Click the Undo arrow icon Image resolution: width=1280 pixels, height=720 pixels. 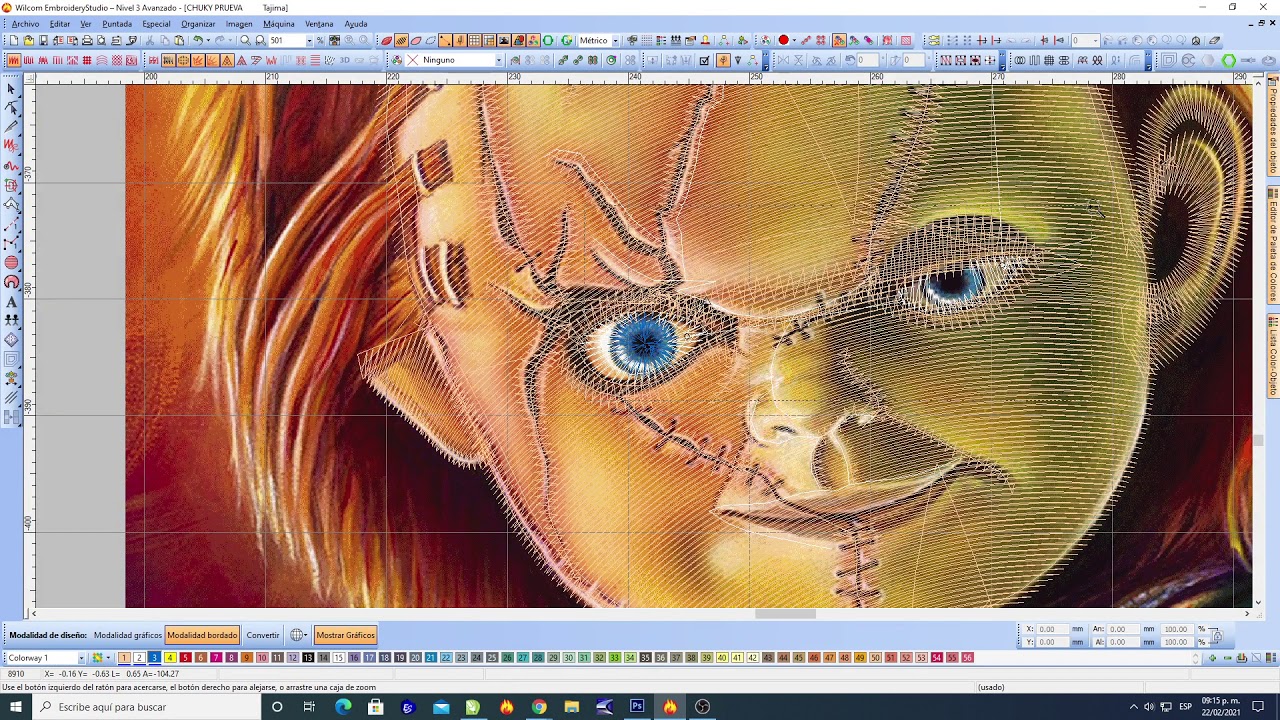[x=198, y=40]
